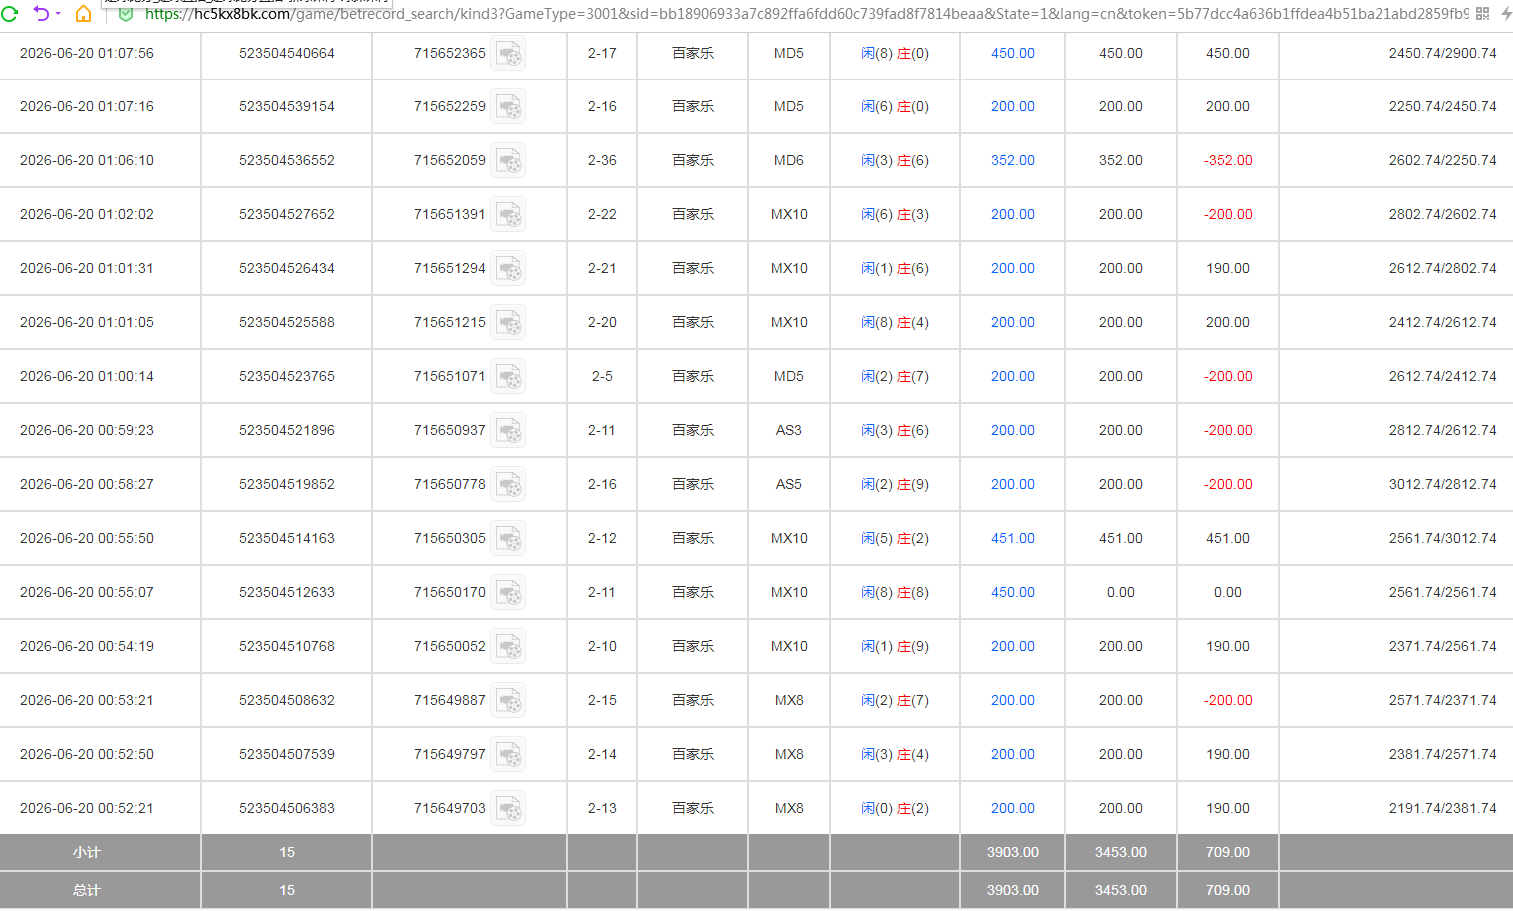
Task: Open replay video icon for game 715651294
Action: (509, 268)
